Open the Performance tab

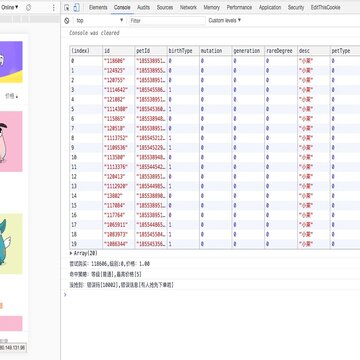pos(239,7)
